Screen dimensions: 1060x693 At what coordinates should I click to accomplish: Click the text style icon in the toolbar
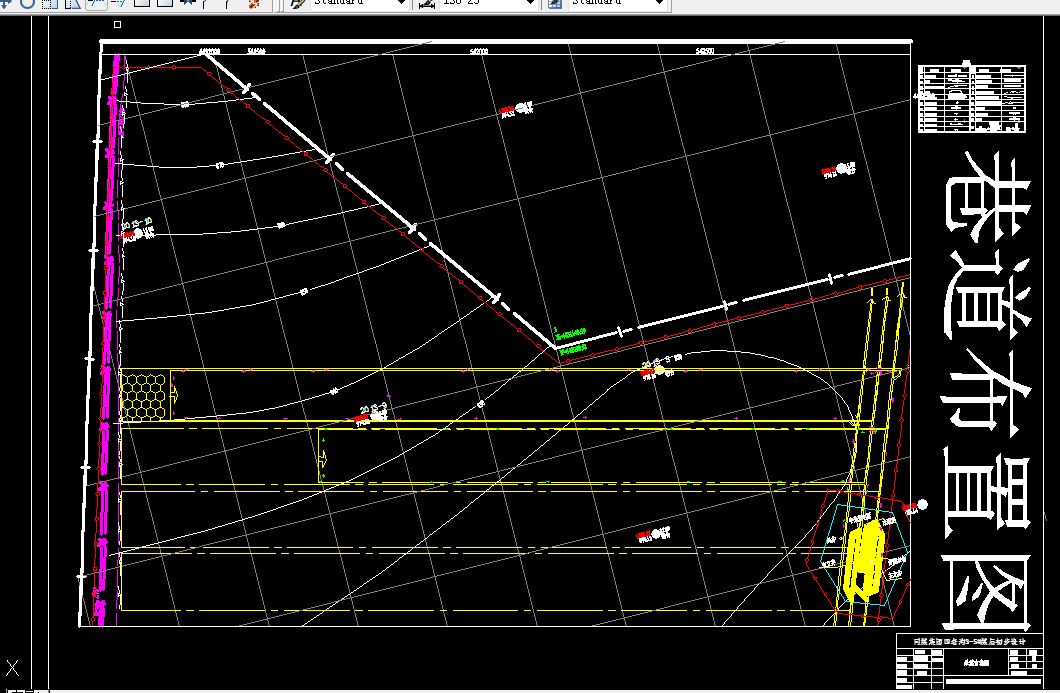297,3
